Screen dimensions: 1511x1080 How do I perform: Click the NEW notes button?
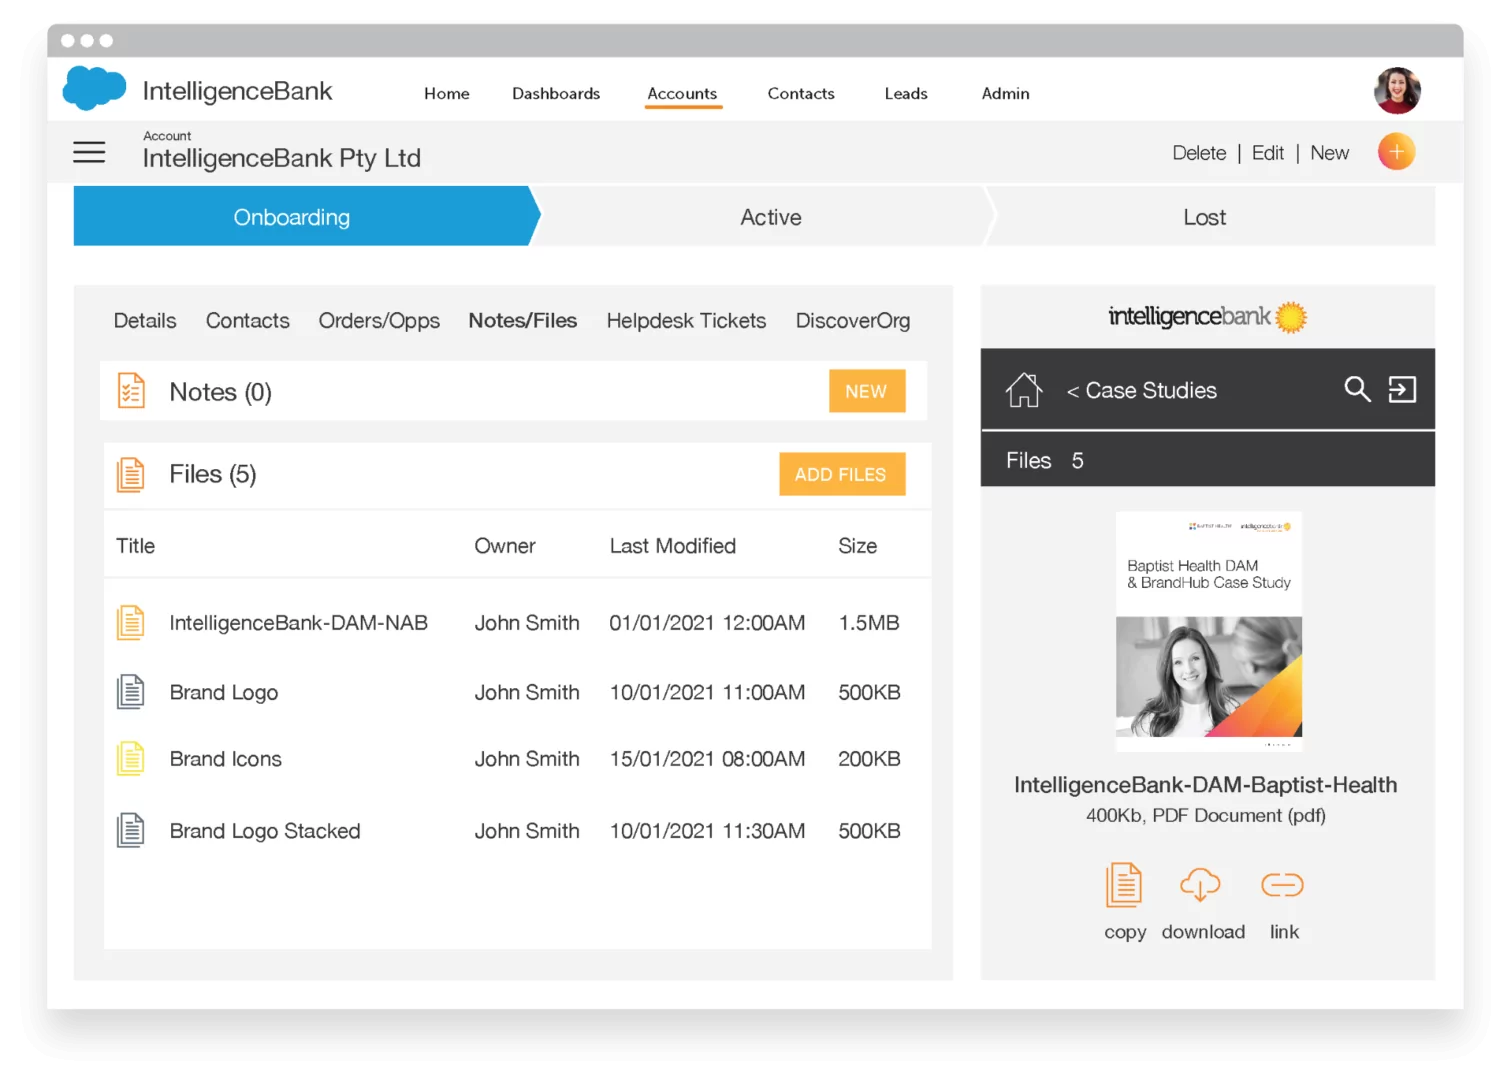(x=866, y=392)
